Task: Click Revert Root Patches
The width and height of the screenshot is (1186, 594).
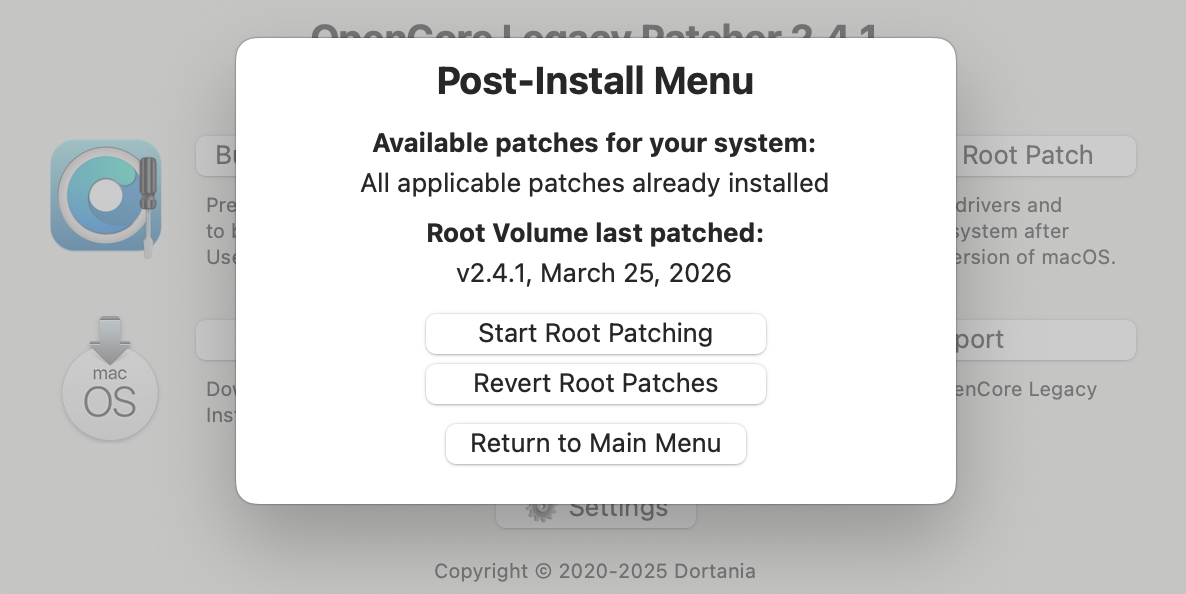Action: click(x=595, y=384)
